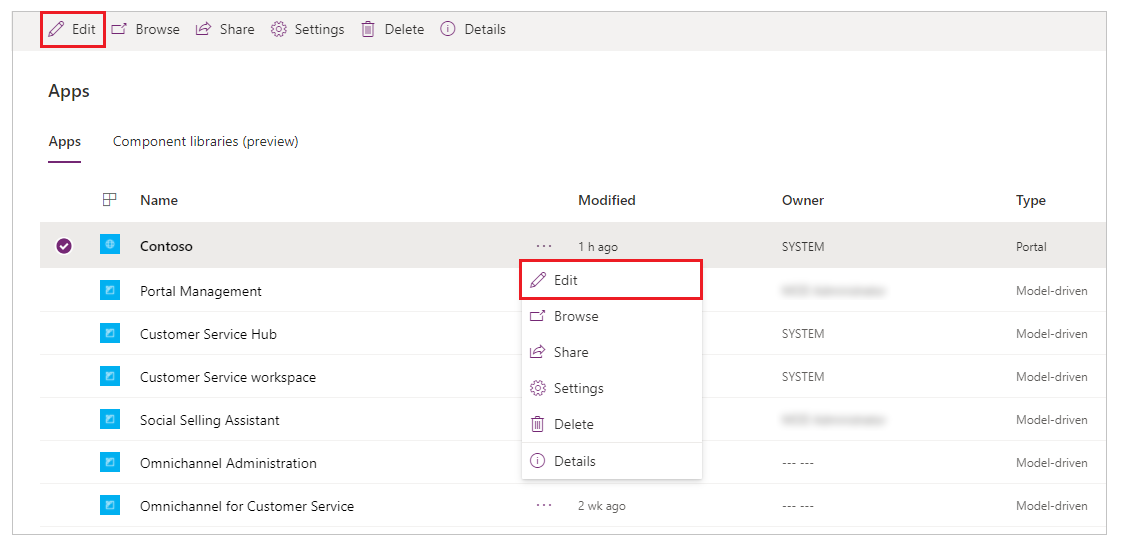
Task: Open the Portal Management app row
Action: click(565, 291)
